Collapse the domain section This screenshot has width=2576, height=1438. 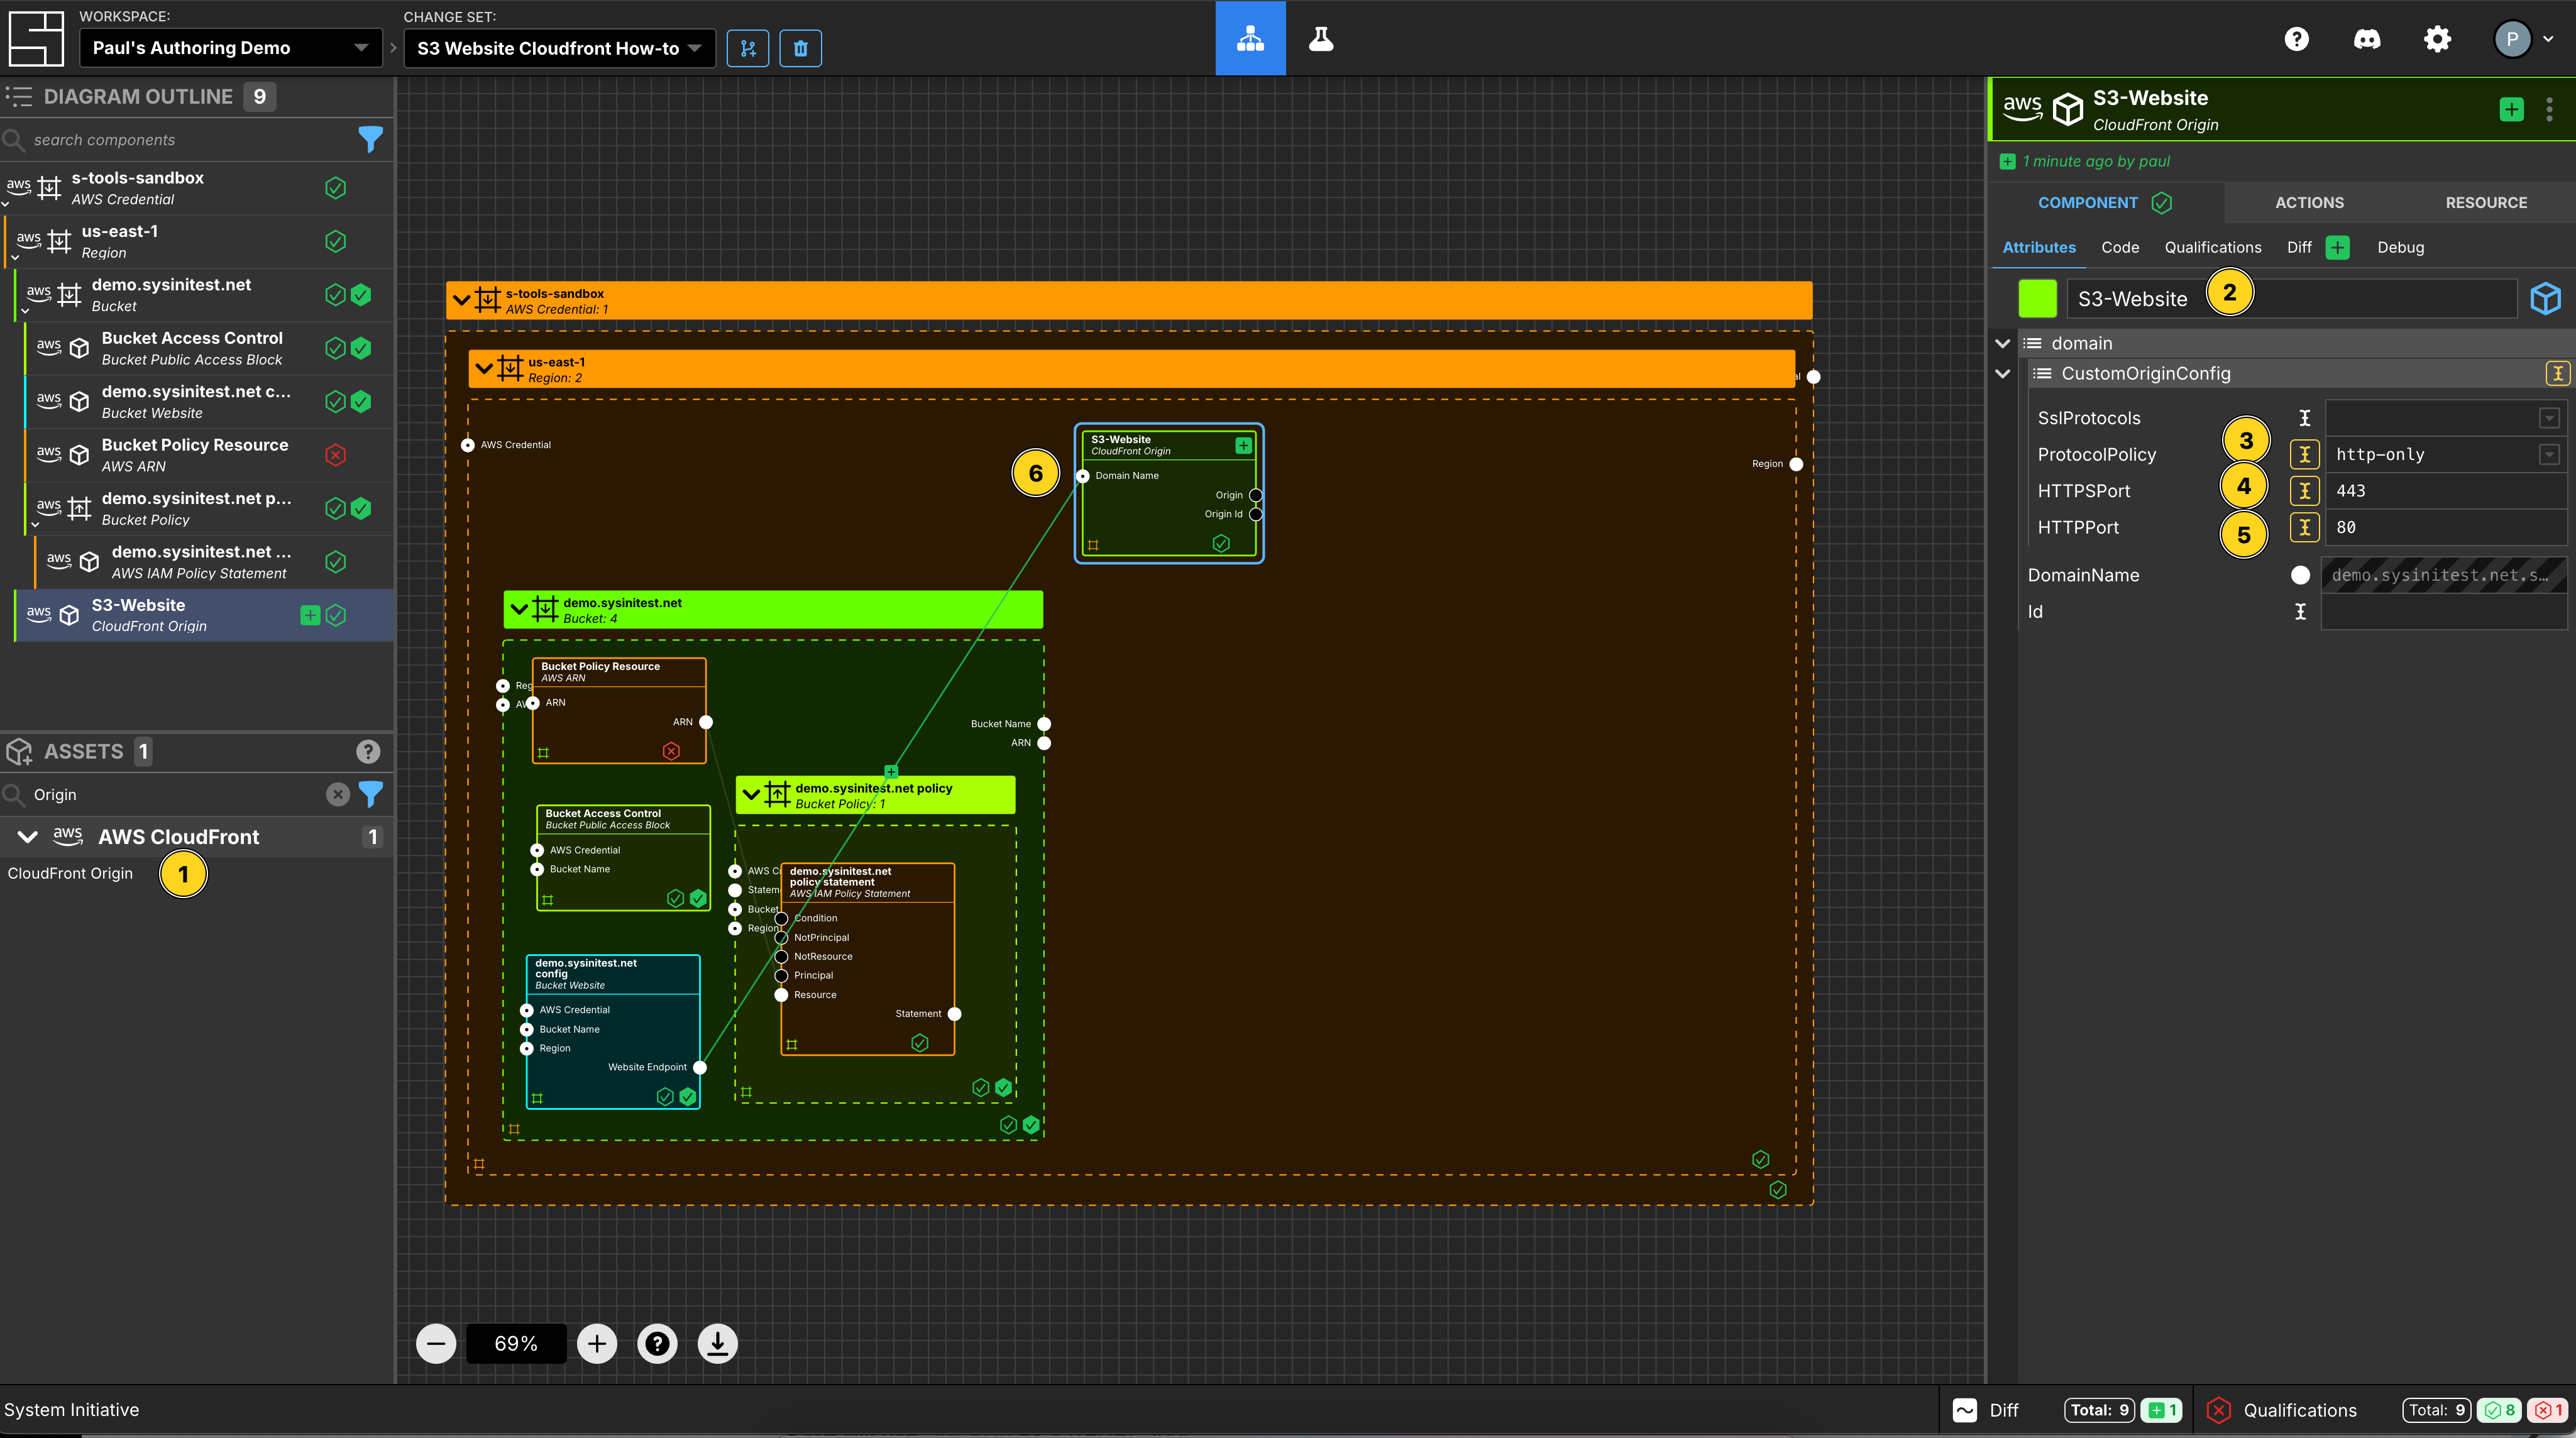2002,343
